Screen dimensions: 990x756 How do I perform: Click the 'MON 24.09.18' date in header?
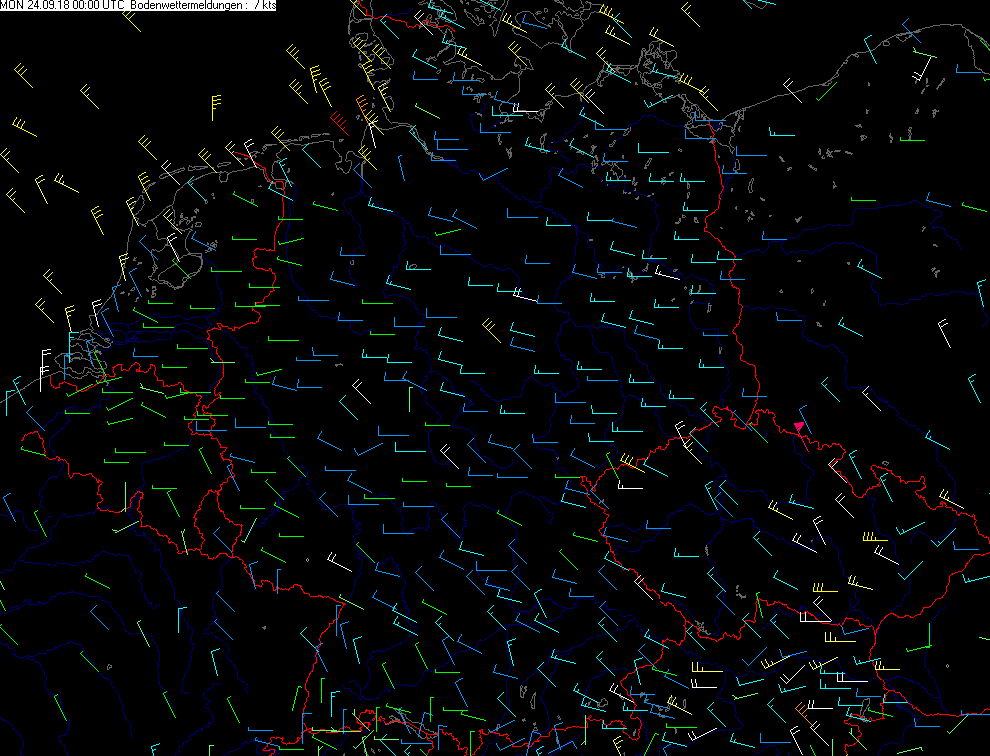coord(31,6)
